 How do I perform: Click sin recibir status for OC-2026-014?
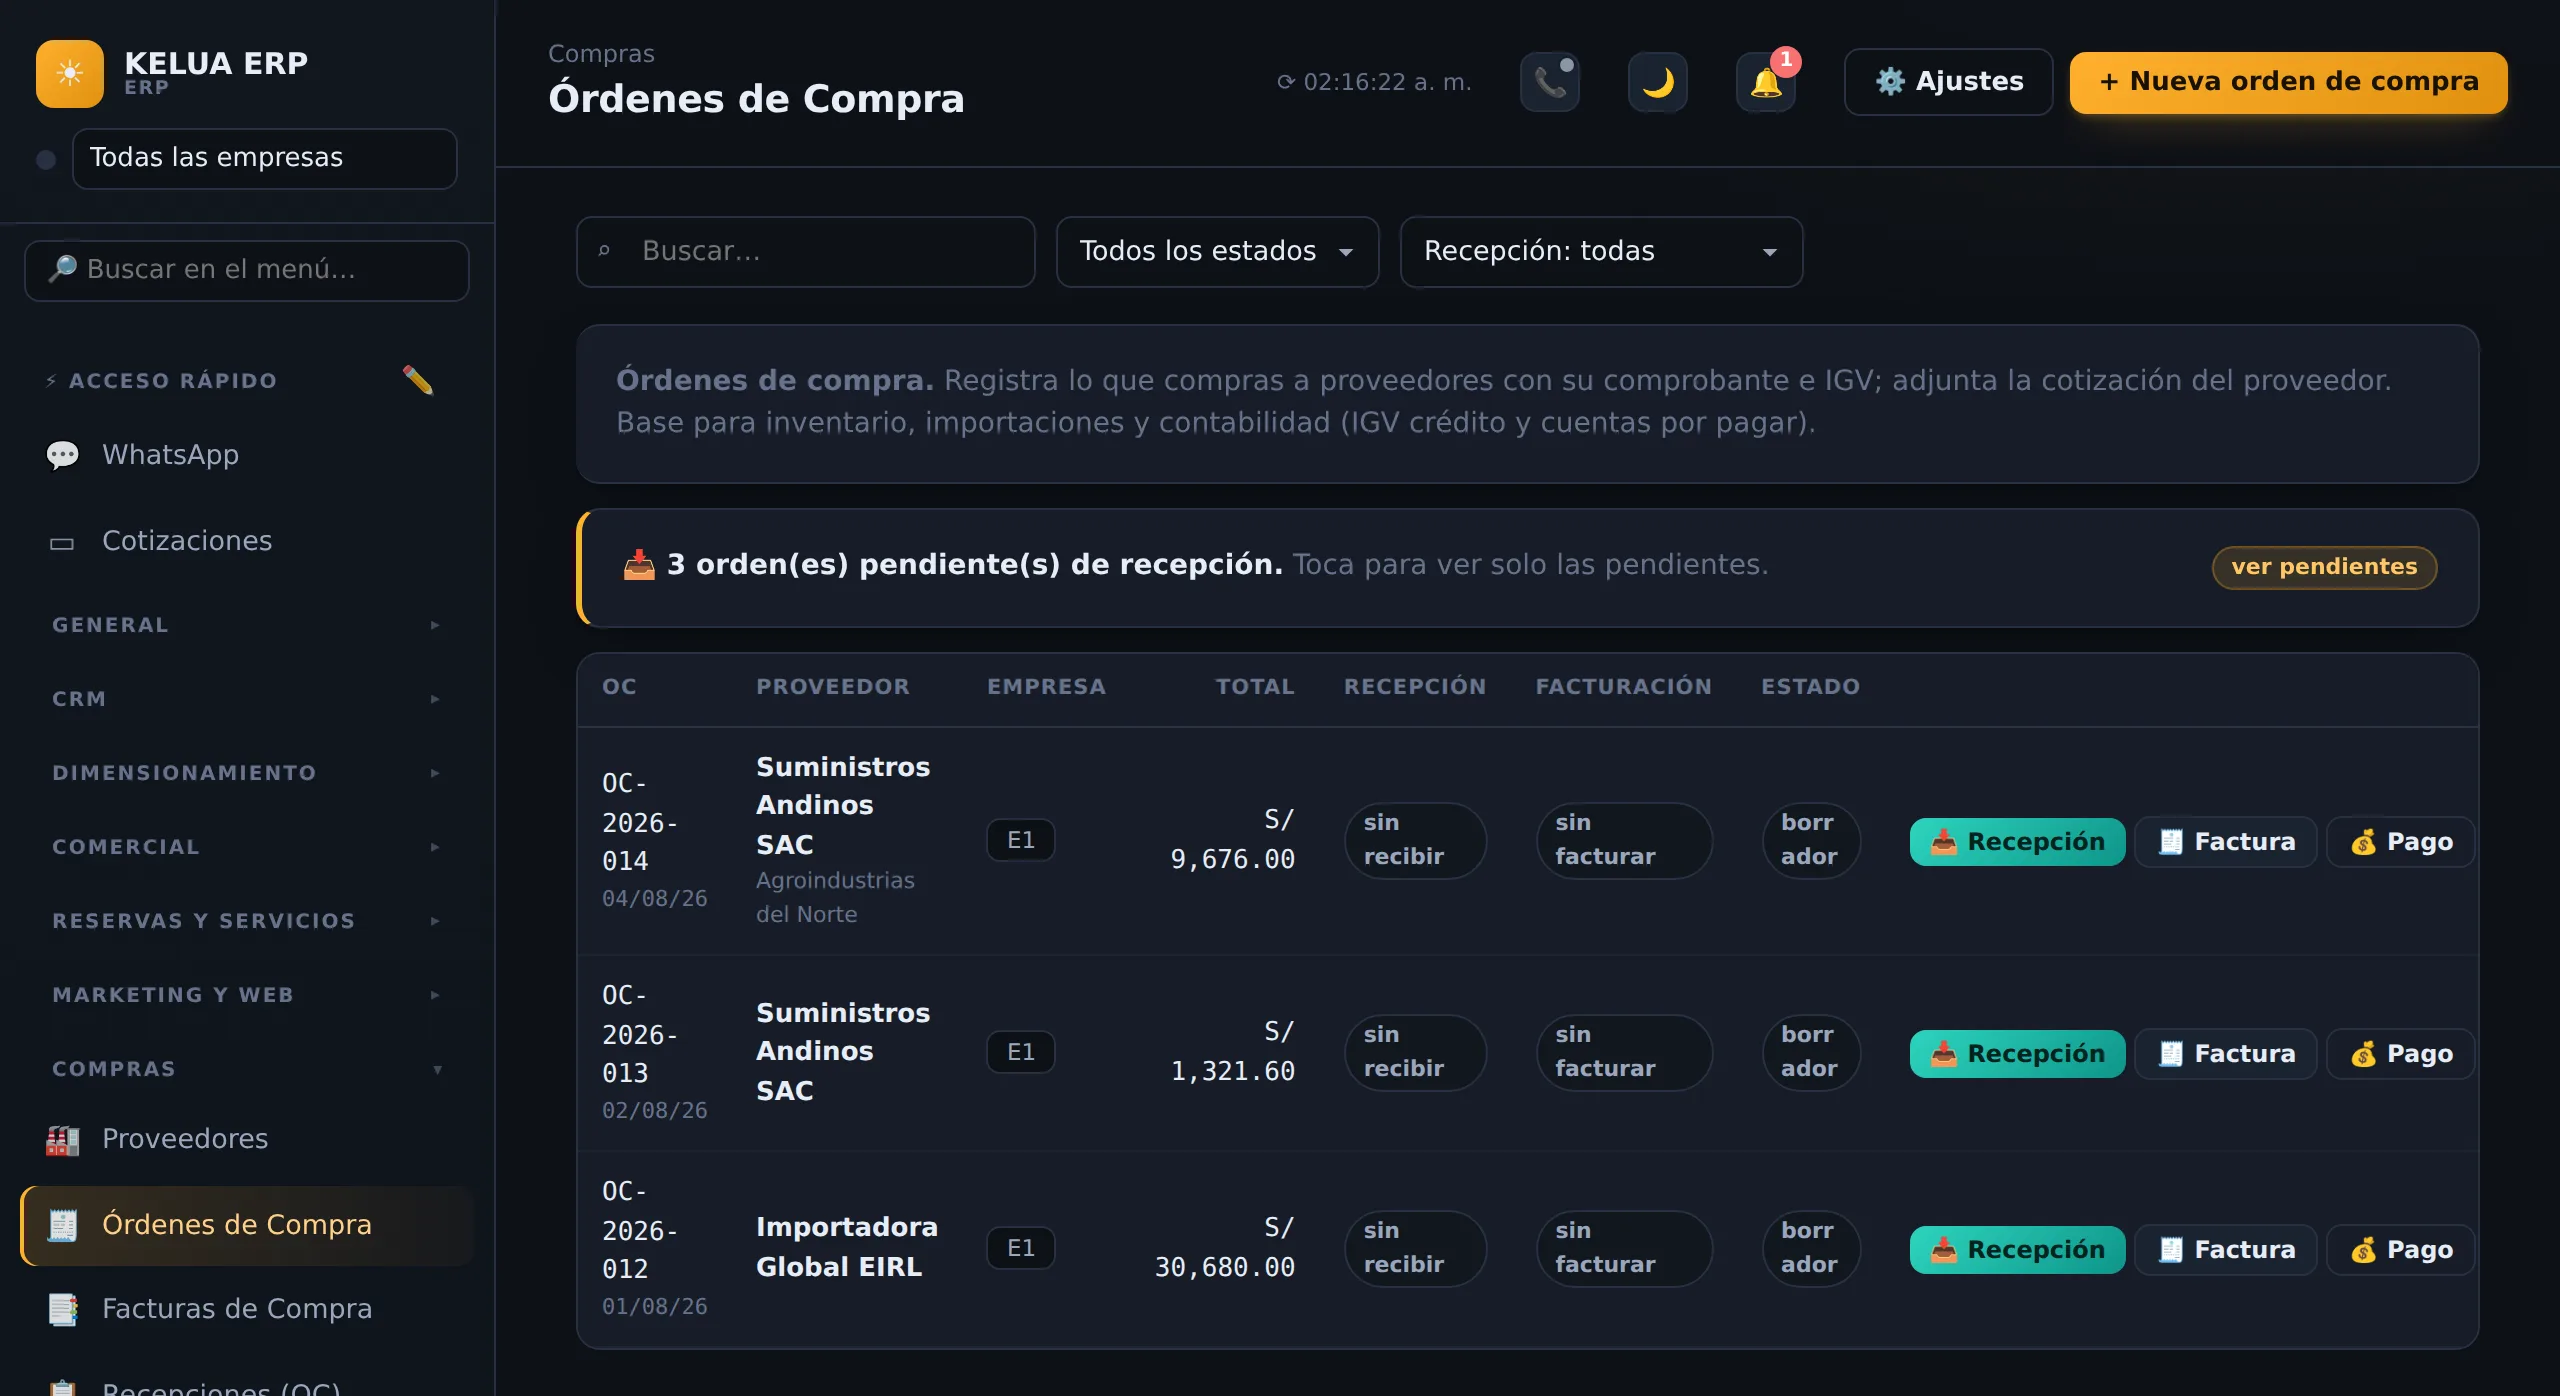1415,840
